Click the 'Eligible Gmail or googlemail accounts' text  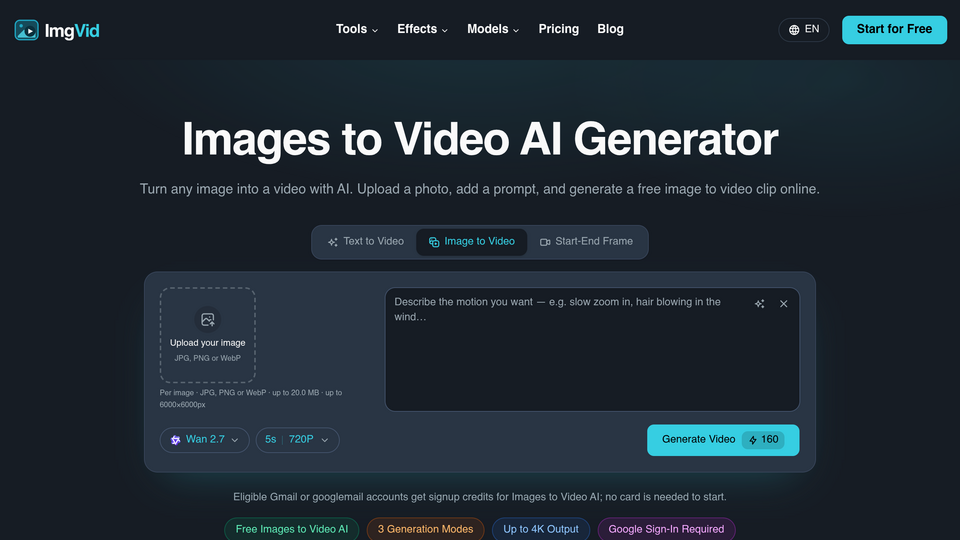pos(480,497)
